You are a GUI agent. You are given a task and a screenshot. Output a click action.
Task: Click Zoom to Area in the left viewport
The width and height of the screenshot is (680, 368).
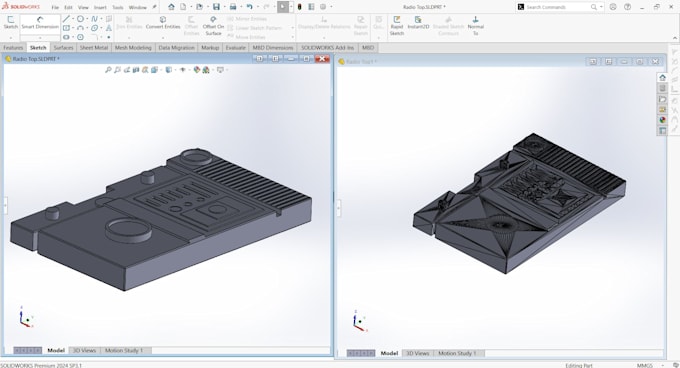click(117, 70)
